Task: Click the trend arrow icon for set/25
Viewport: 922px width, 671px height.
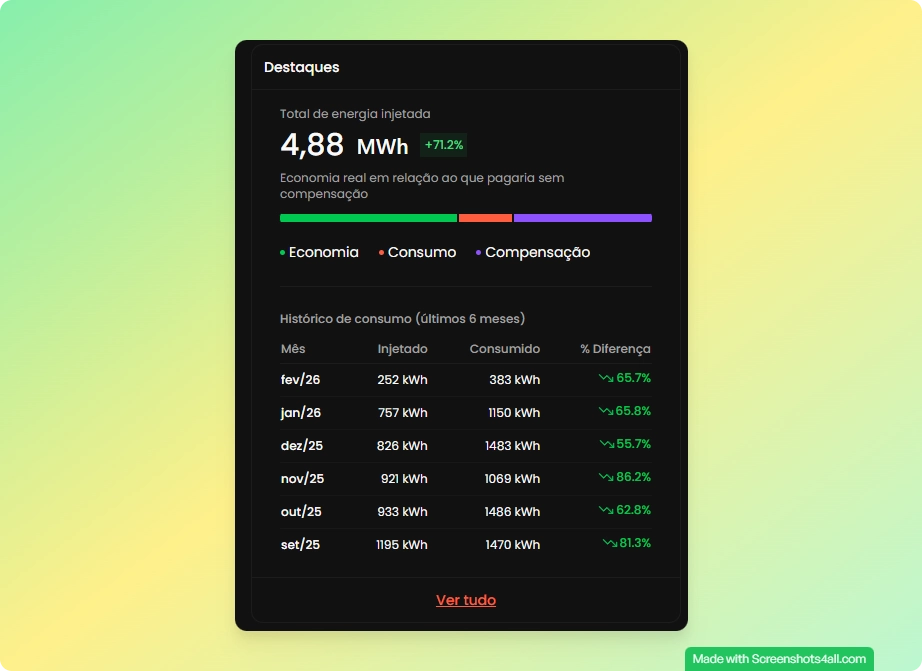Action: (x=609, y=543)
